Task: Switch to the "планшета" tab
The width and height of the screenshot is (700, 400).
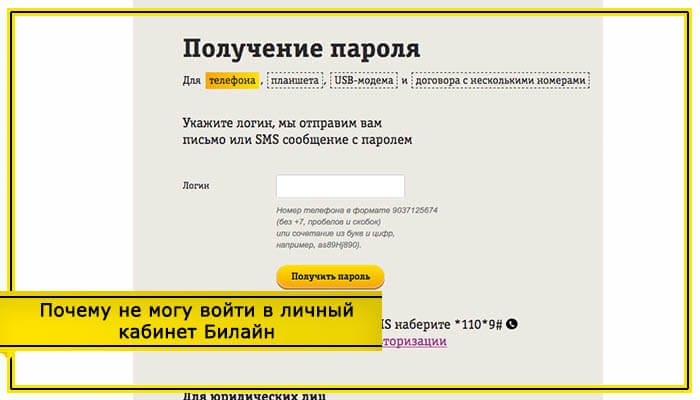Action: 295,80
